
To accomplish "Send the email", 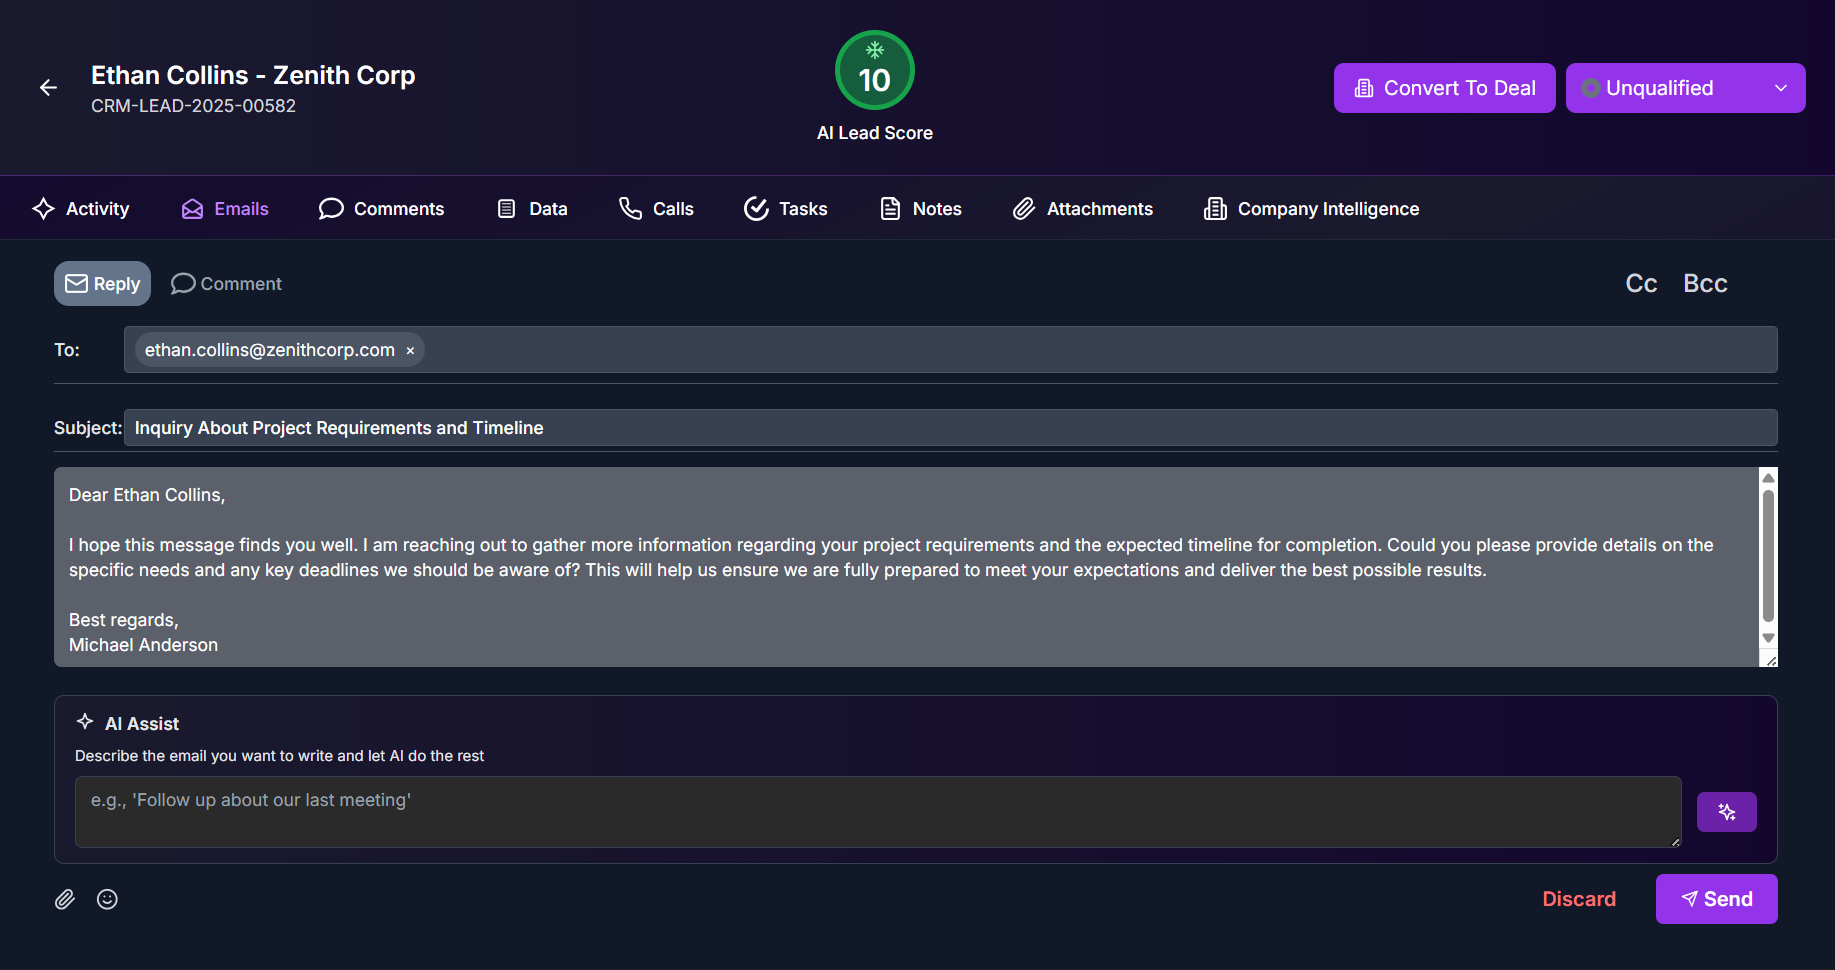I will coord(1716,899).
